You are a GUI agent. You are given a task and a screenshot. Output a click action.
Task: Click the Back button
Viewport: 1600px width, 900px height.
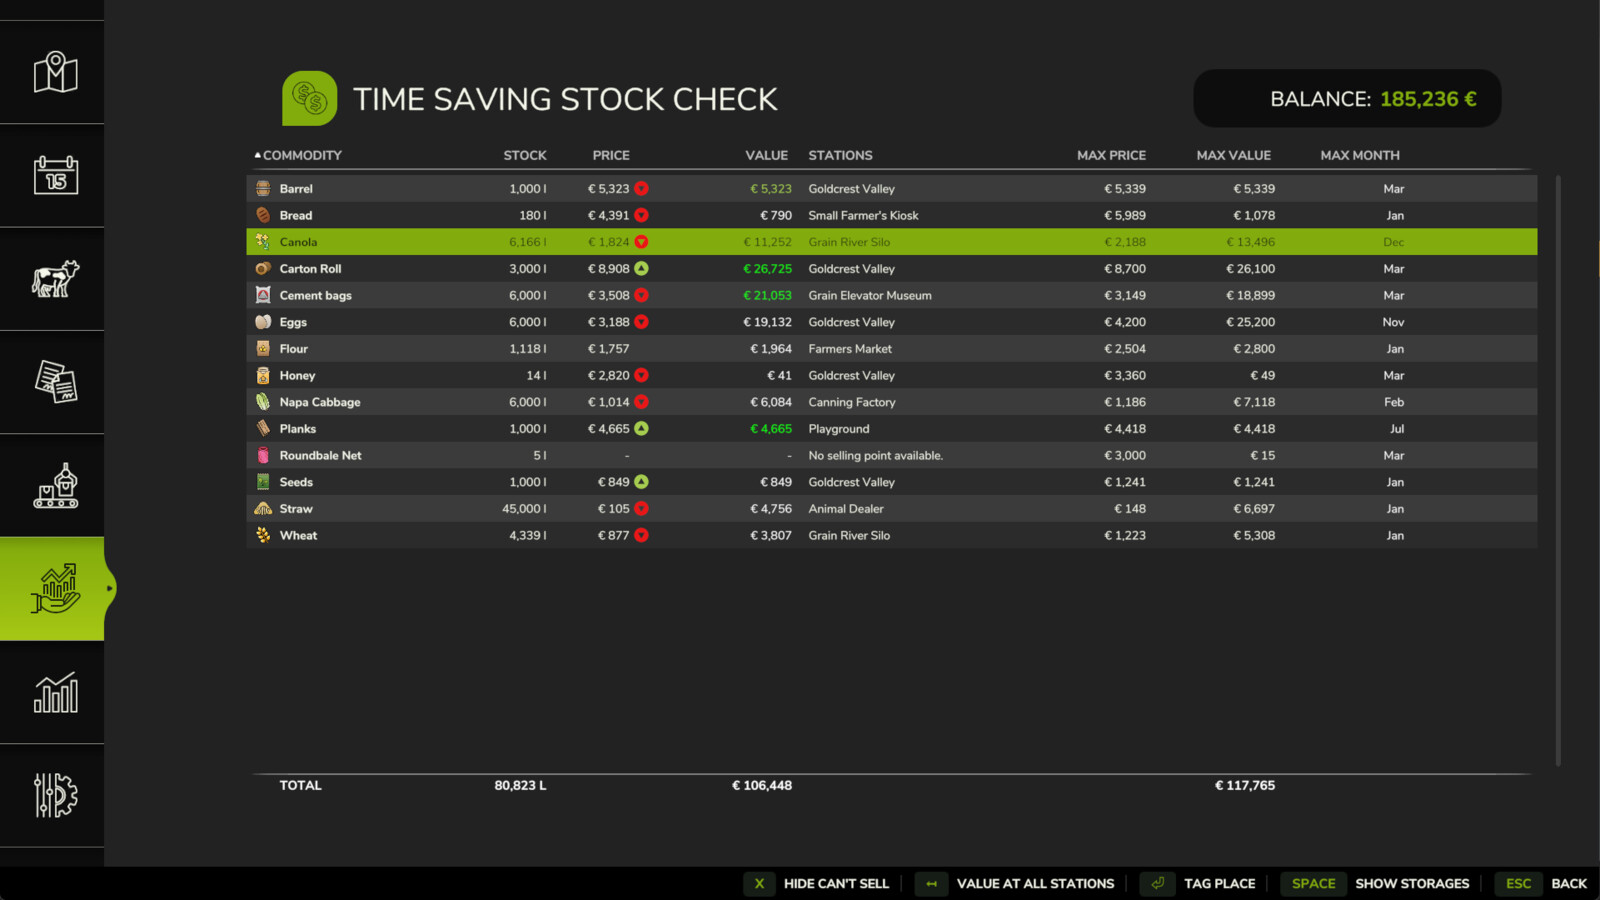1566,884
